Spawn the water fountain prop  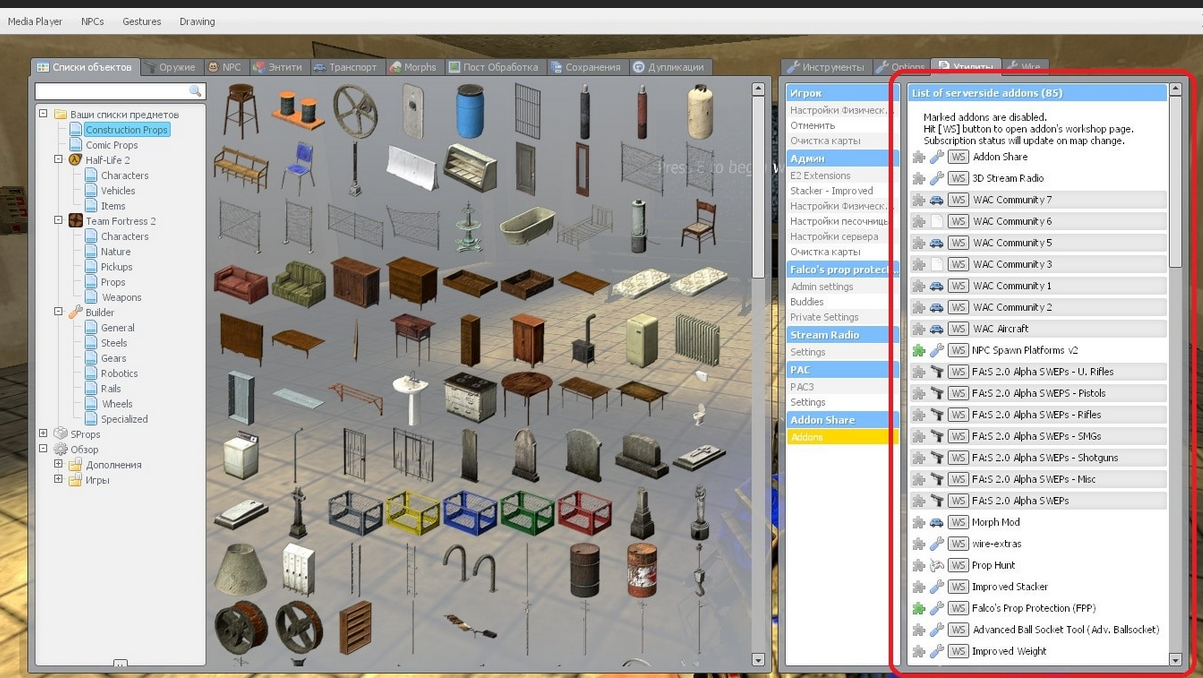(467, 228)
